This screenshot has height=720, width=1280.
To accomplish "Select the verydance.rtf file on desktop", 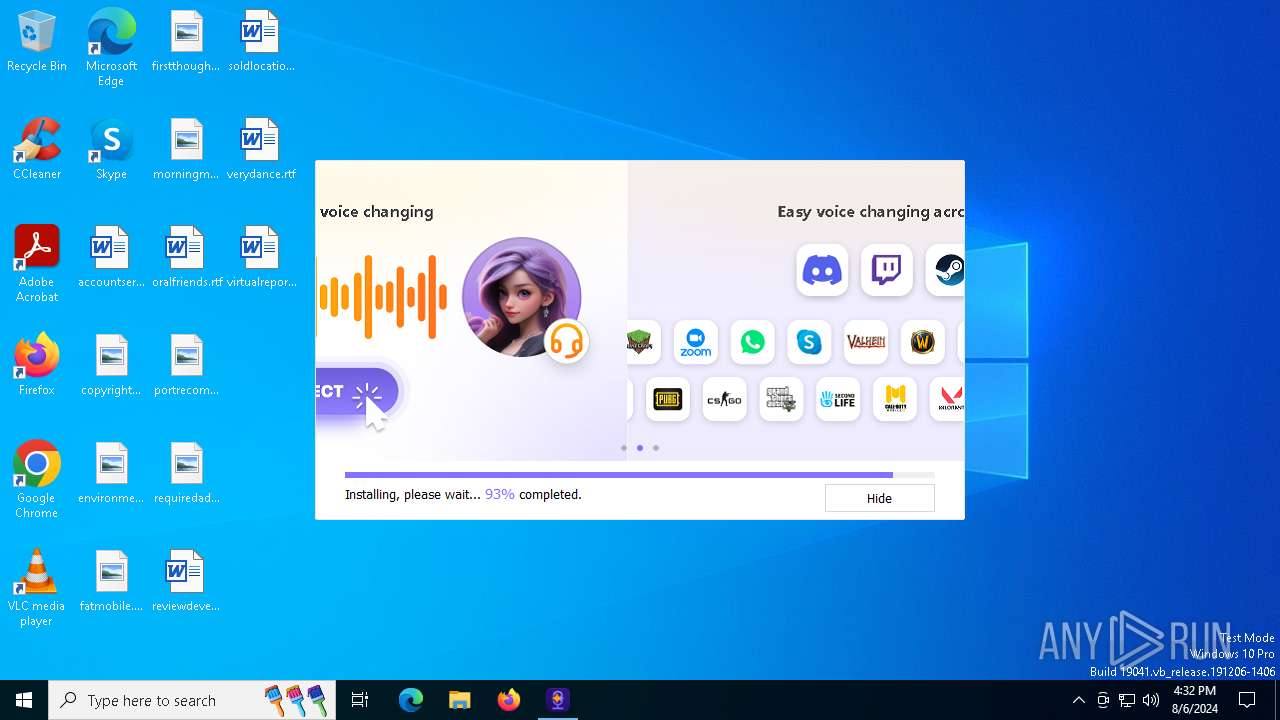I will pyautogui.click(x=261, y=150).
